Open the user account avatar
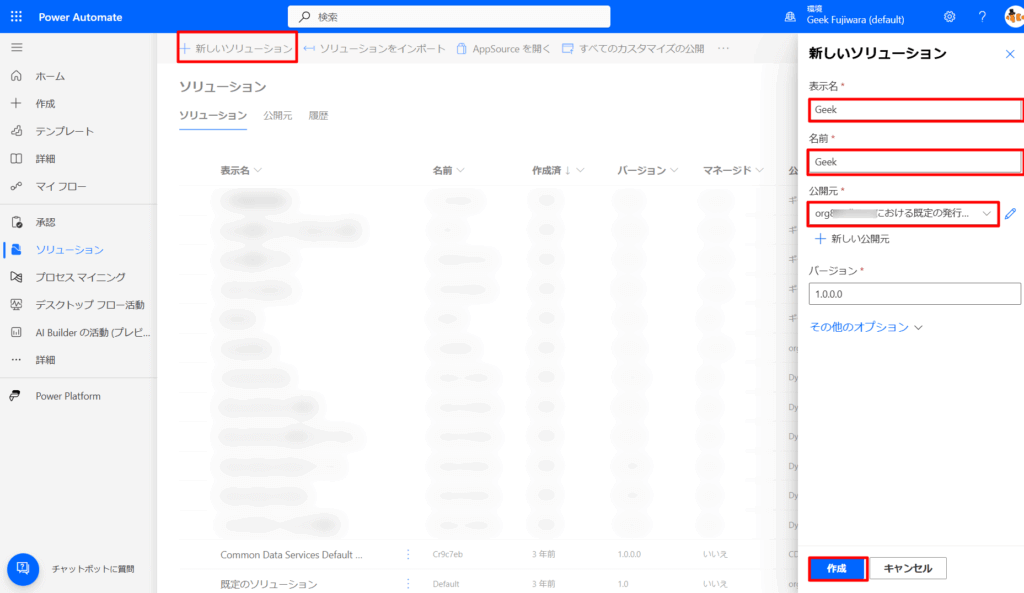1024x593 pixels. click(x=1014, y=16)
